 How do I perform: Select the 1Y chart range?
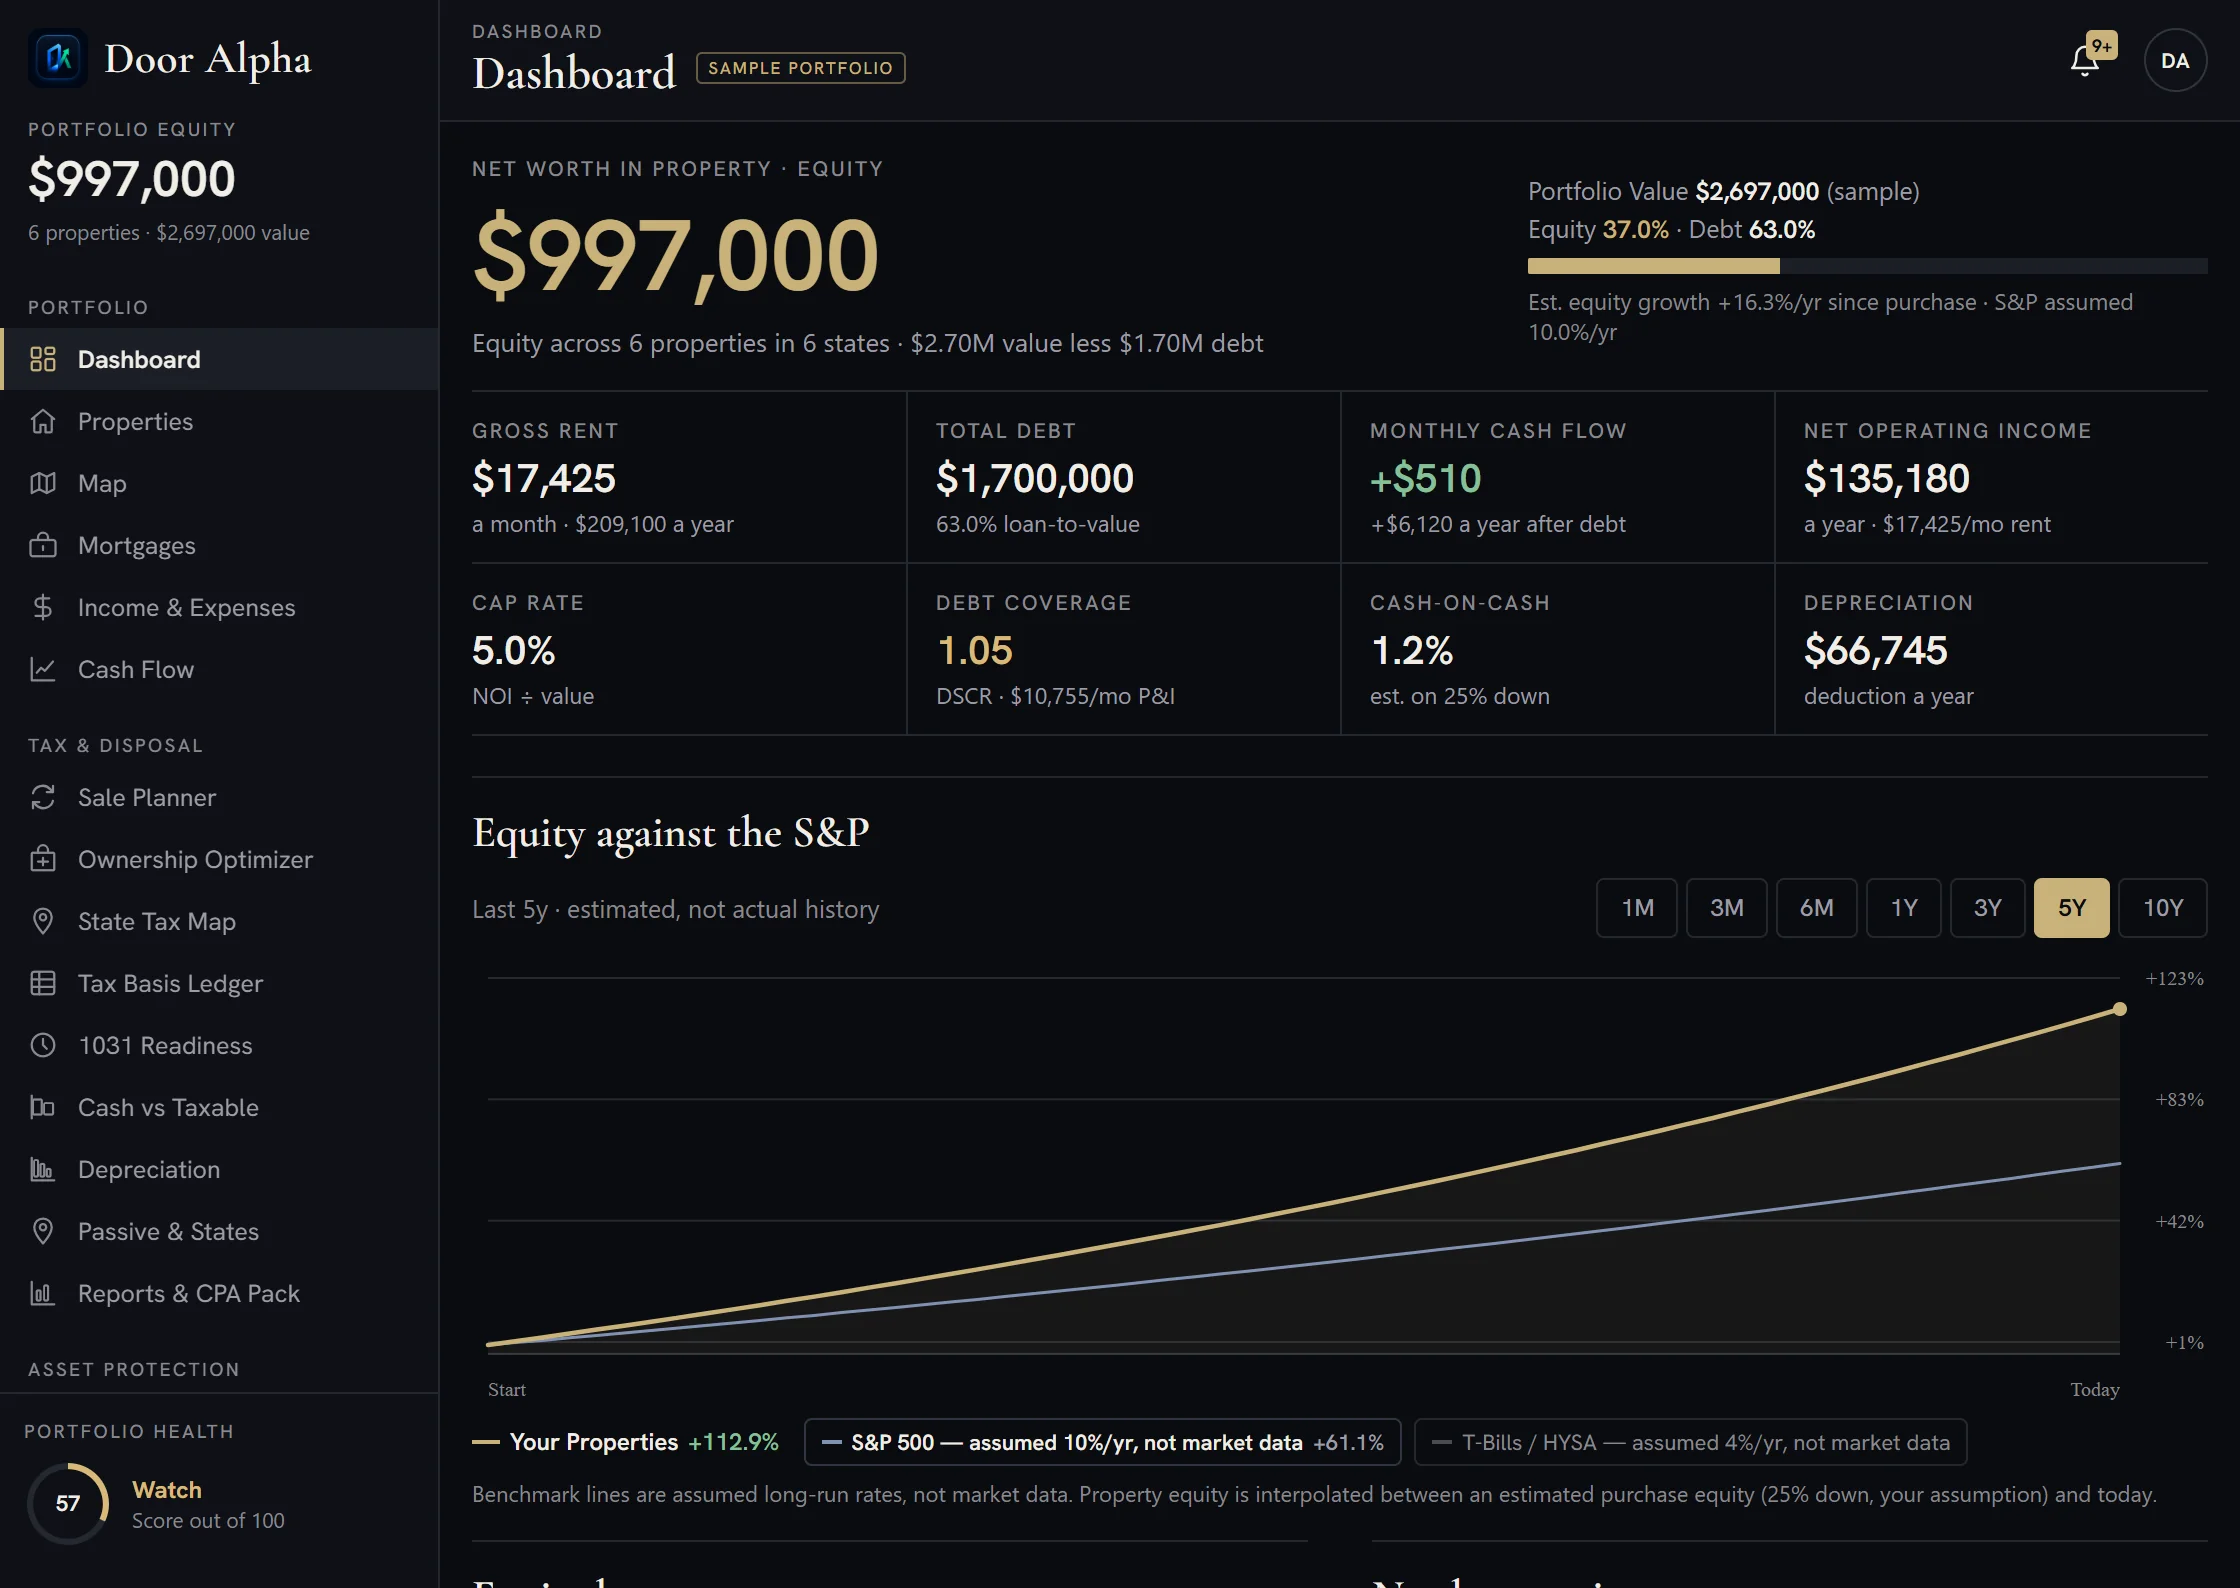[1904, 908]
